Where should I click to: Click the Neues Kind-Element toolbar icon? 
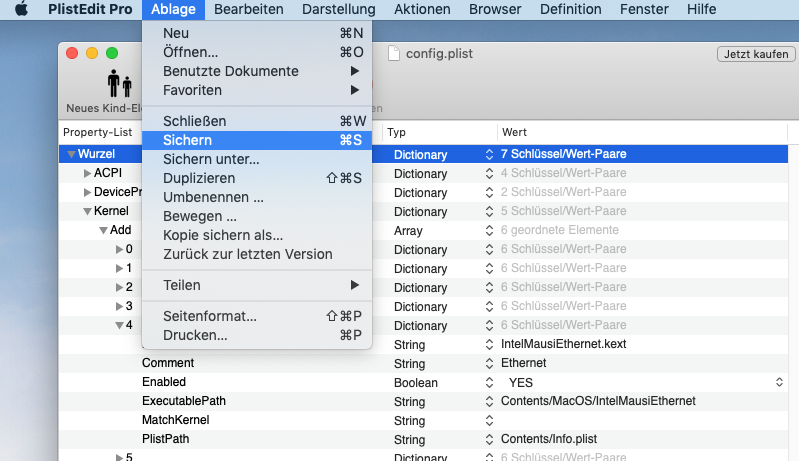(120, 84)
